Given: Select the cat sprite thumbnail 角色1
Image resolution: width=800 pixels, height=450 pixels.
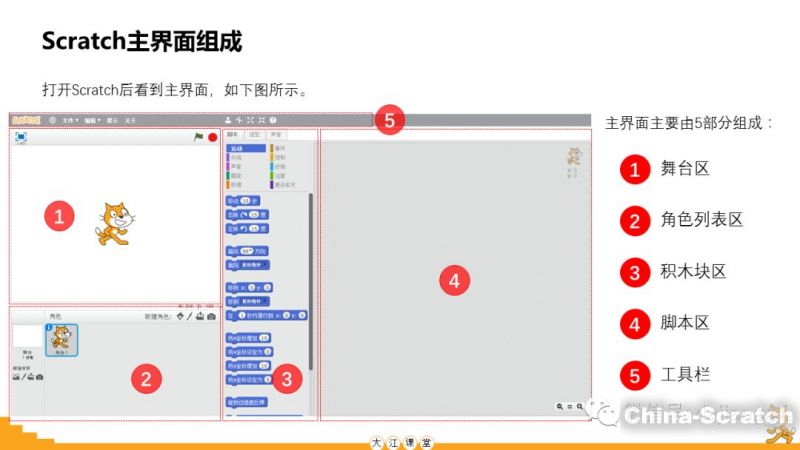Looking at the screenshot, I should point(62,340).
